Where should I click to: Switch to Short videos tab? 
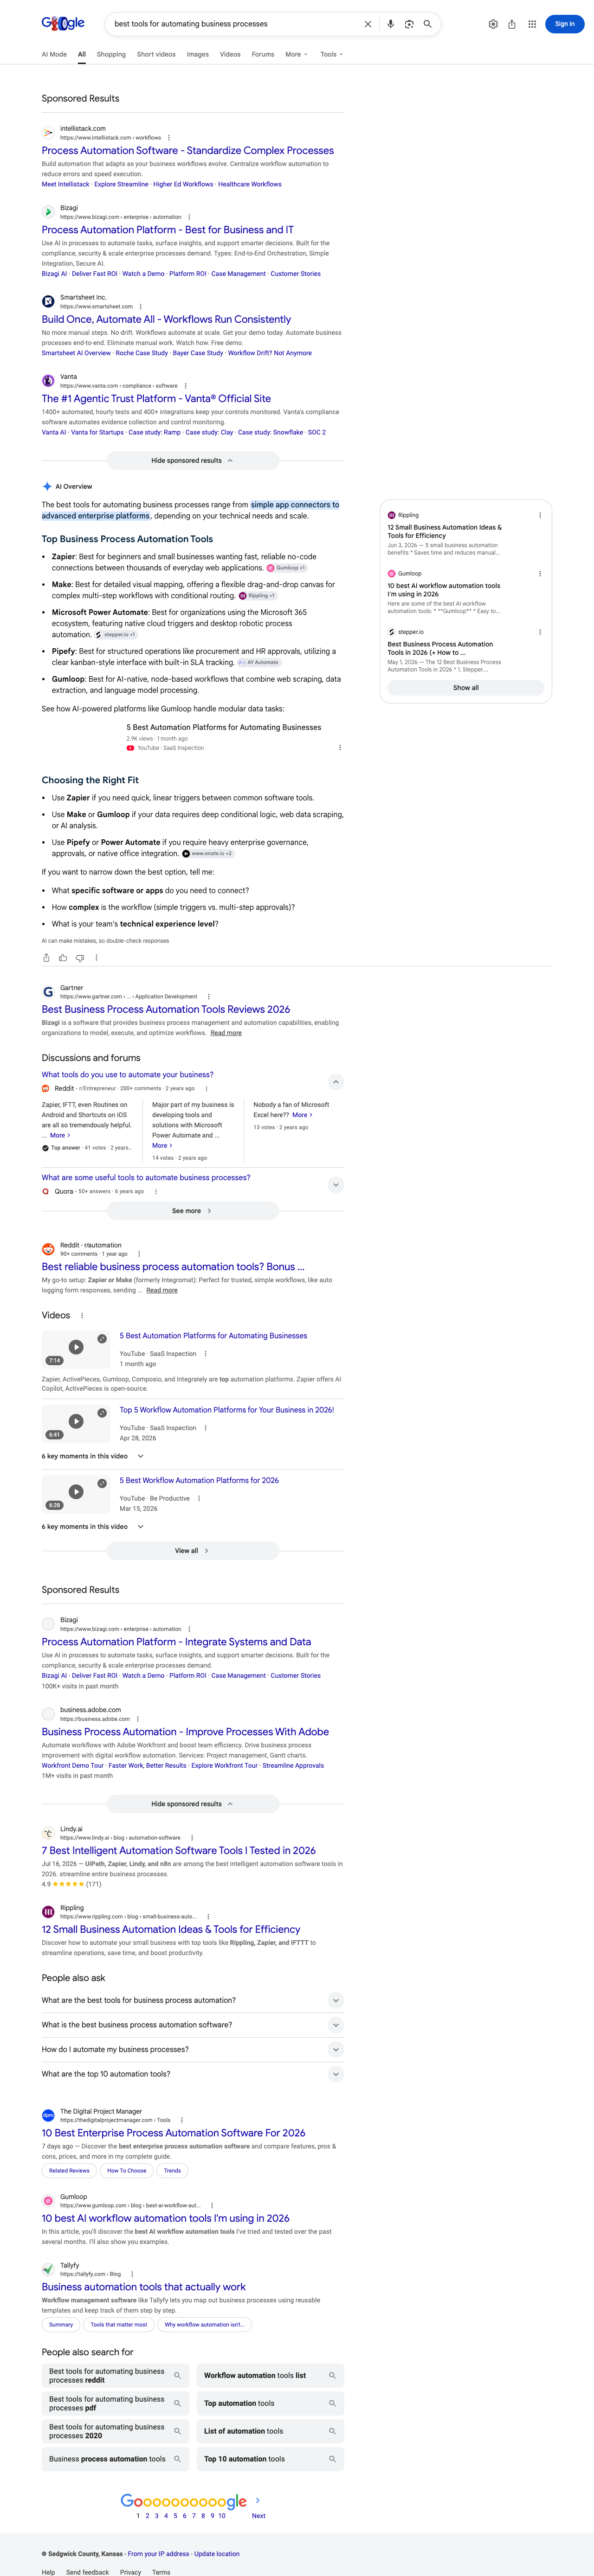coord(156,54)
